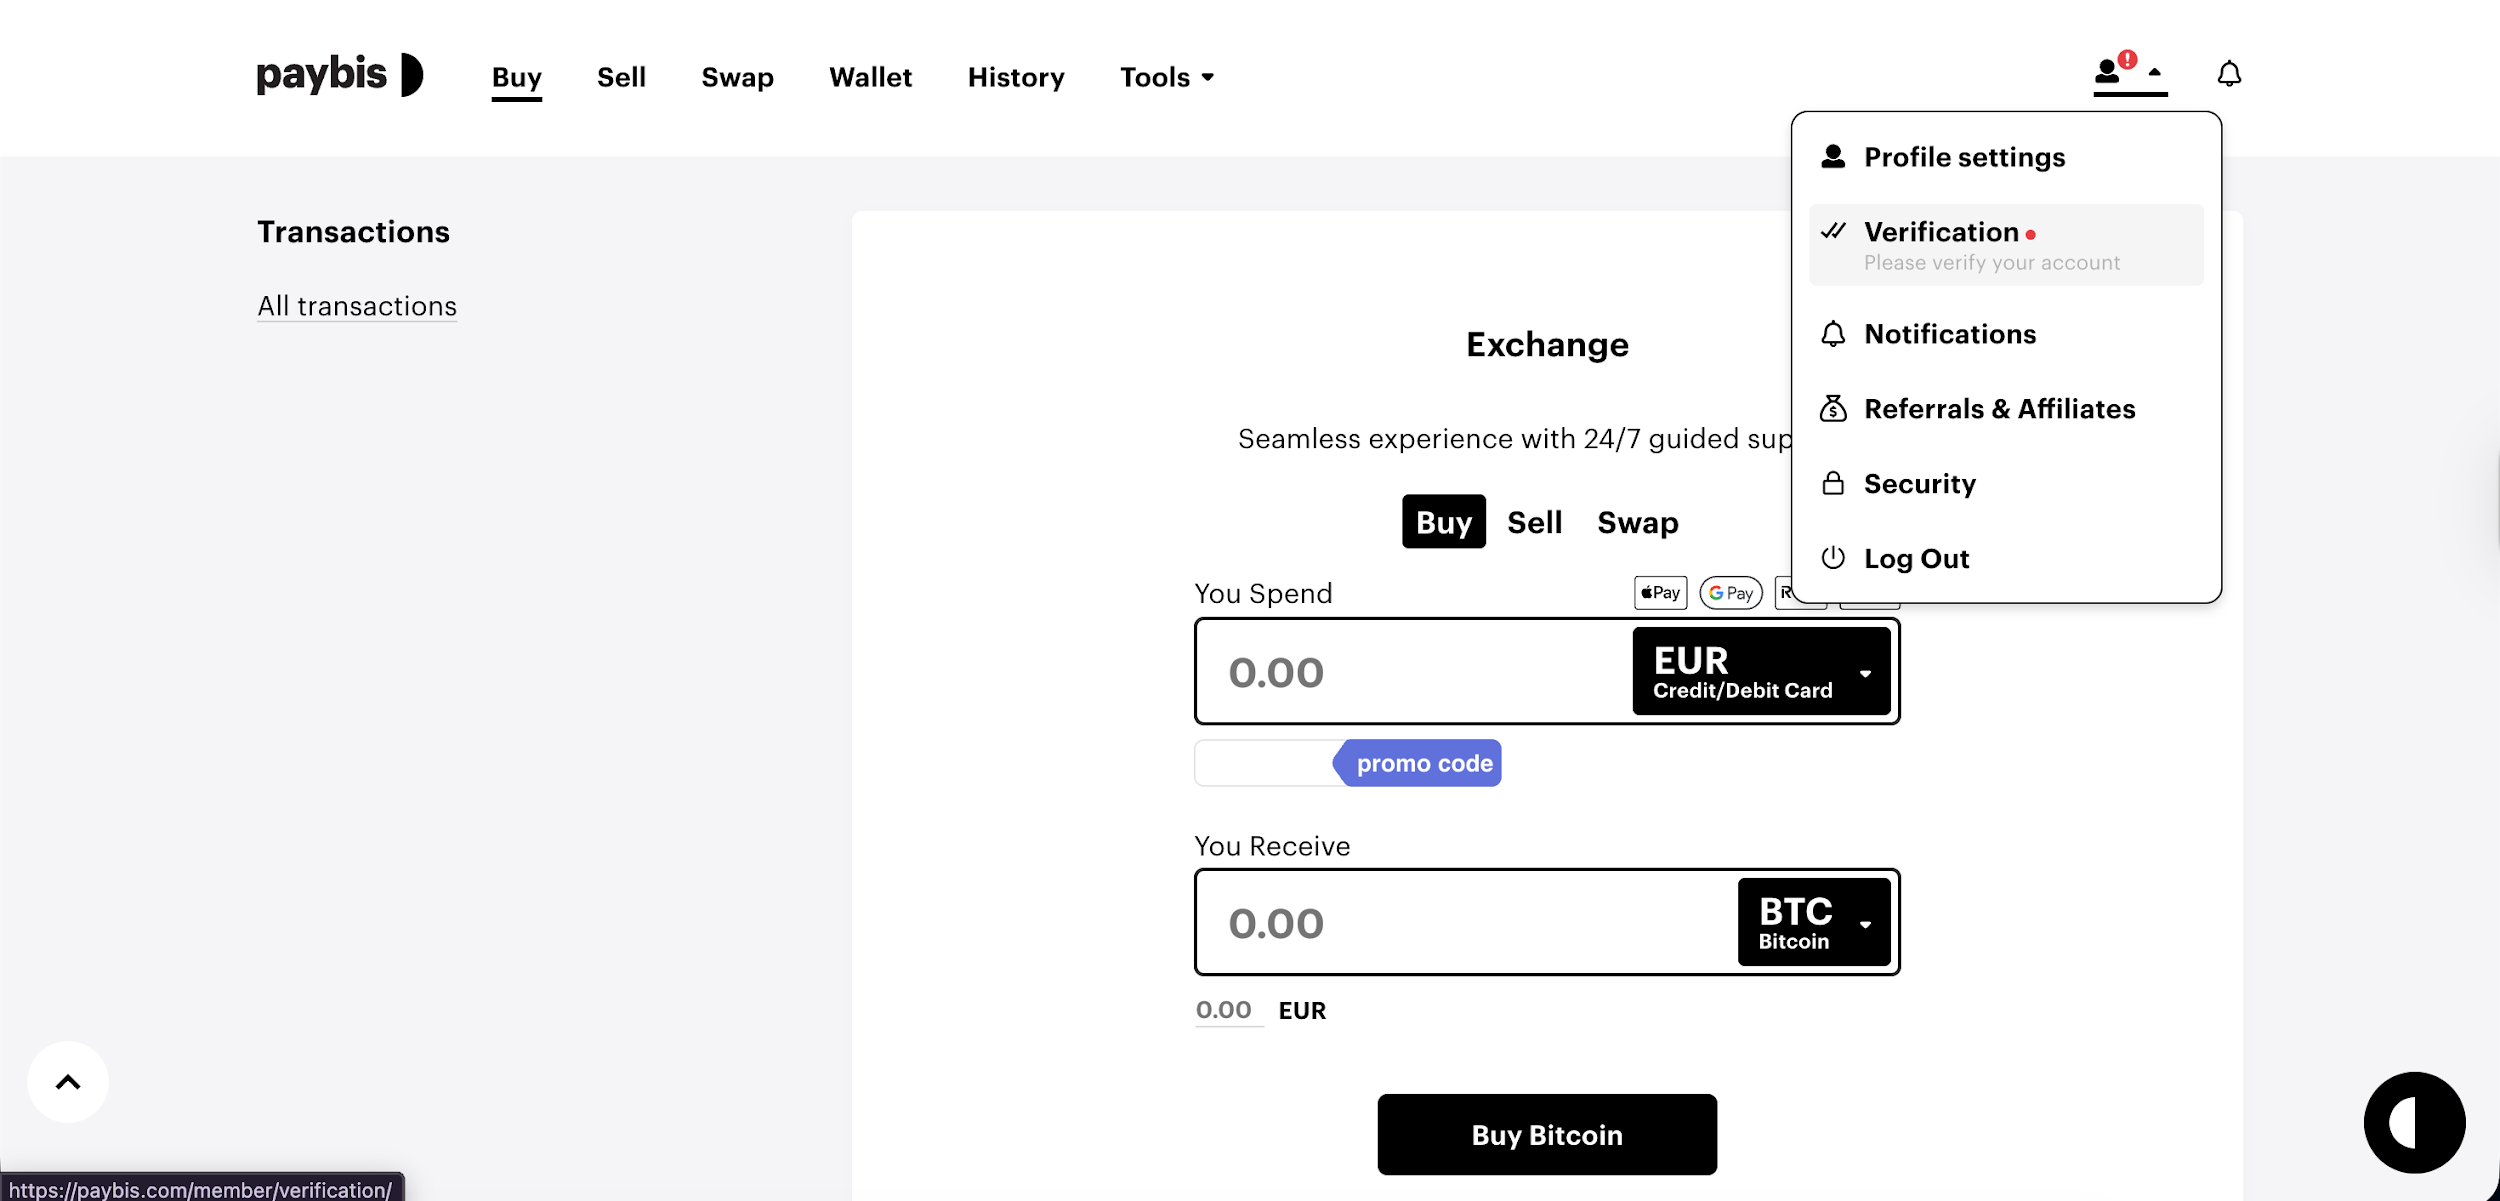Choose Log Out from the account menu

[x=1916, y=559]
